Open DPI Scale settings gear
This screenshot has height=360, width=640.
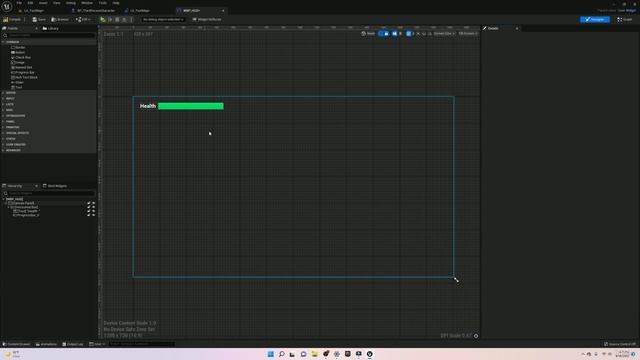(476, 336)
